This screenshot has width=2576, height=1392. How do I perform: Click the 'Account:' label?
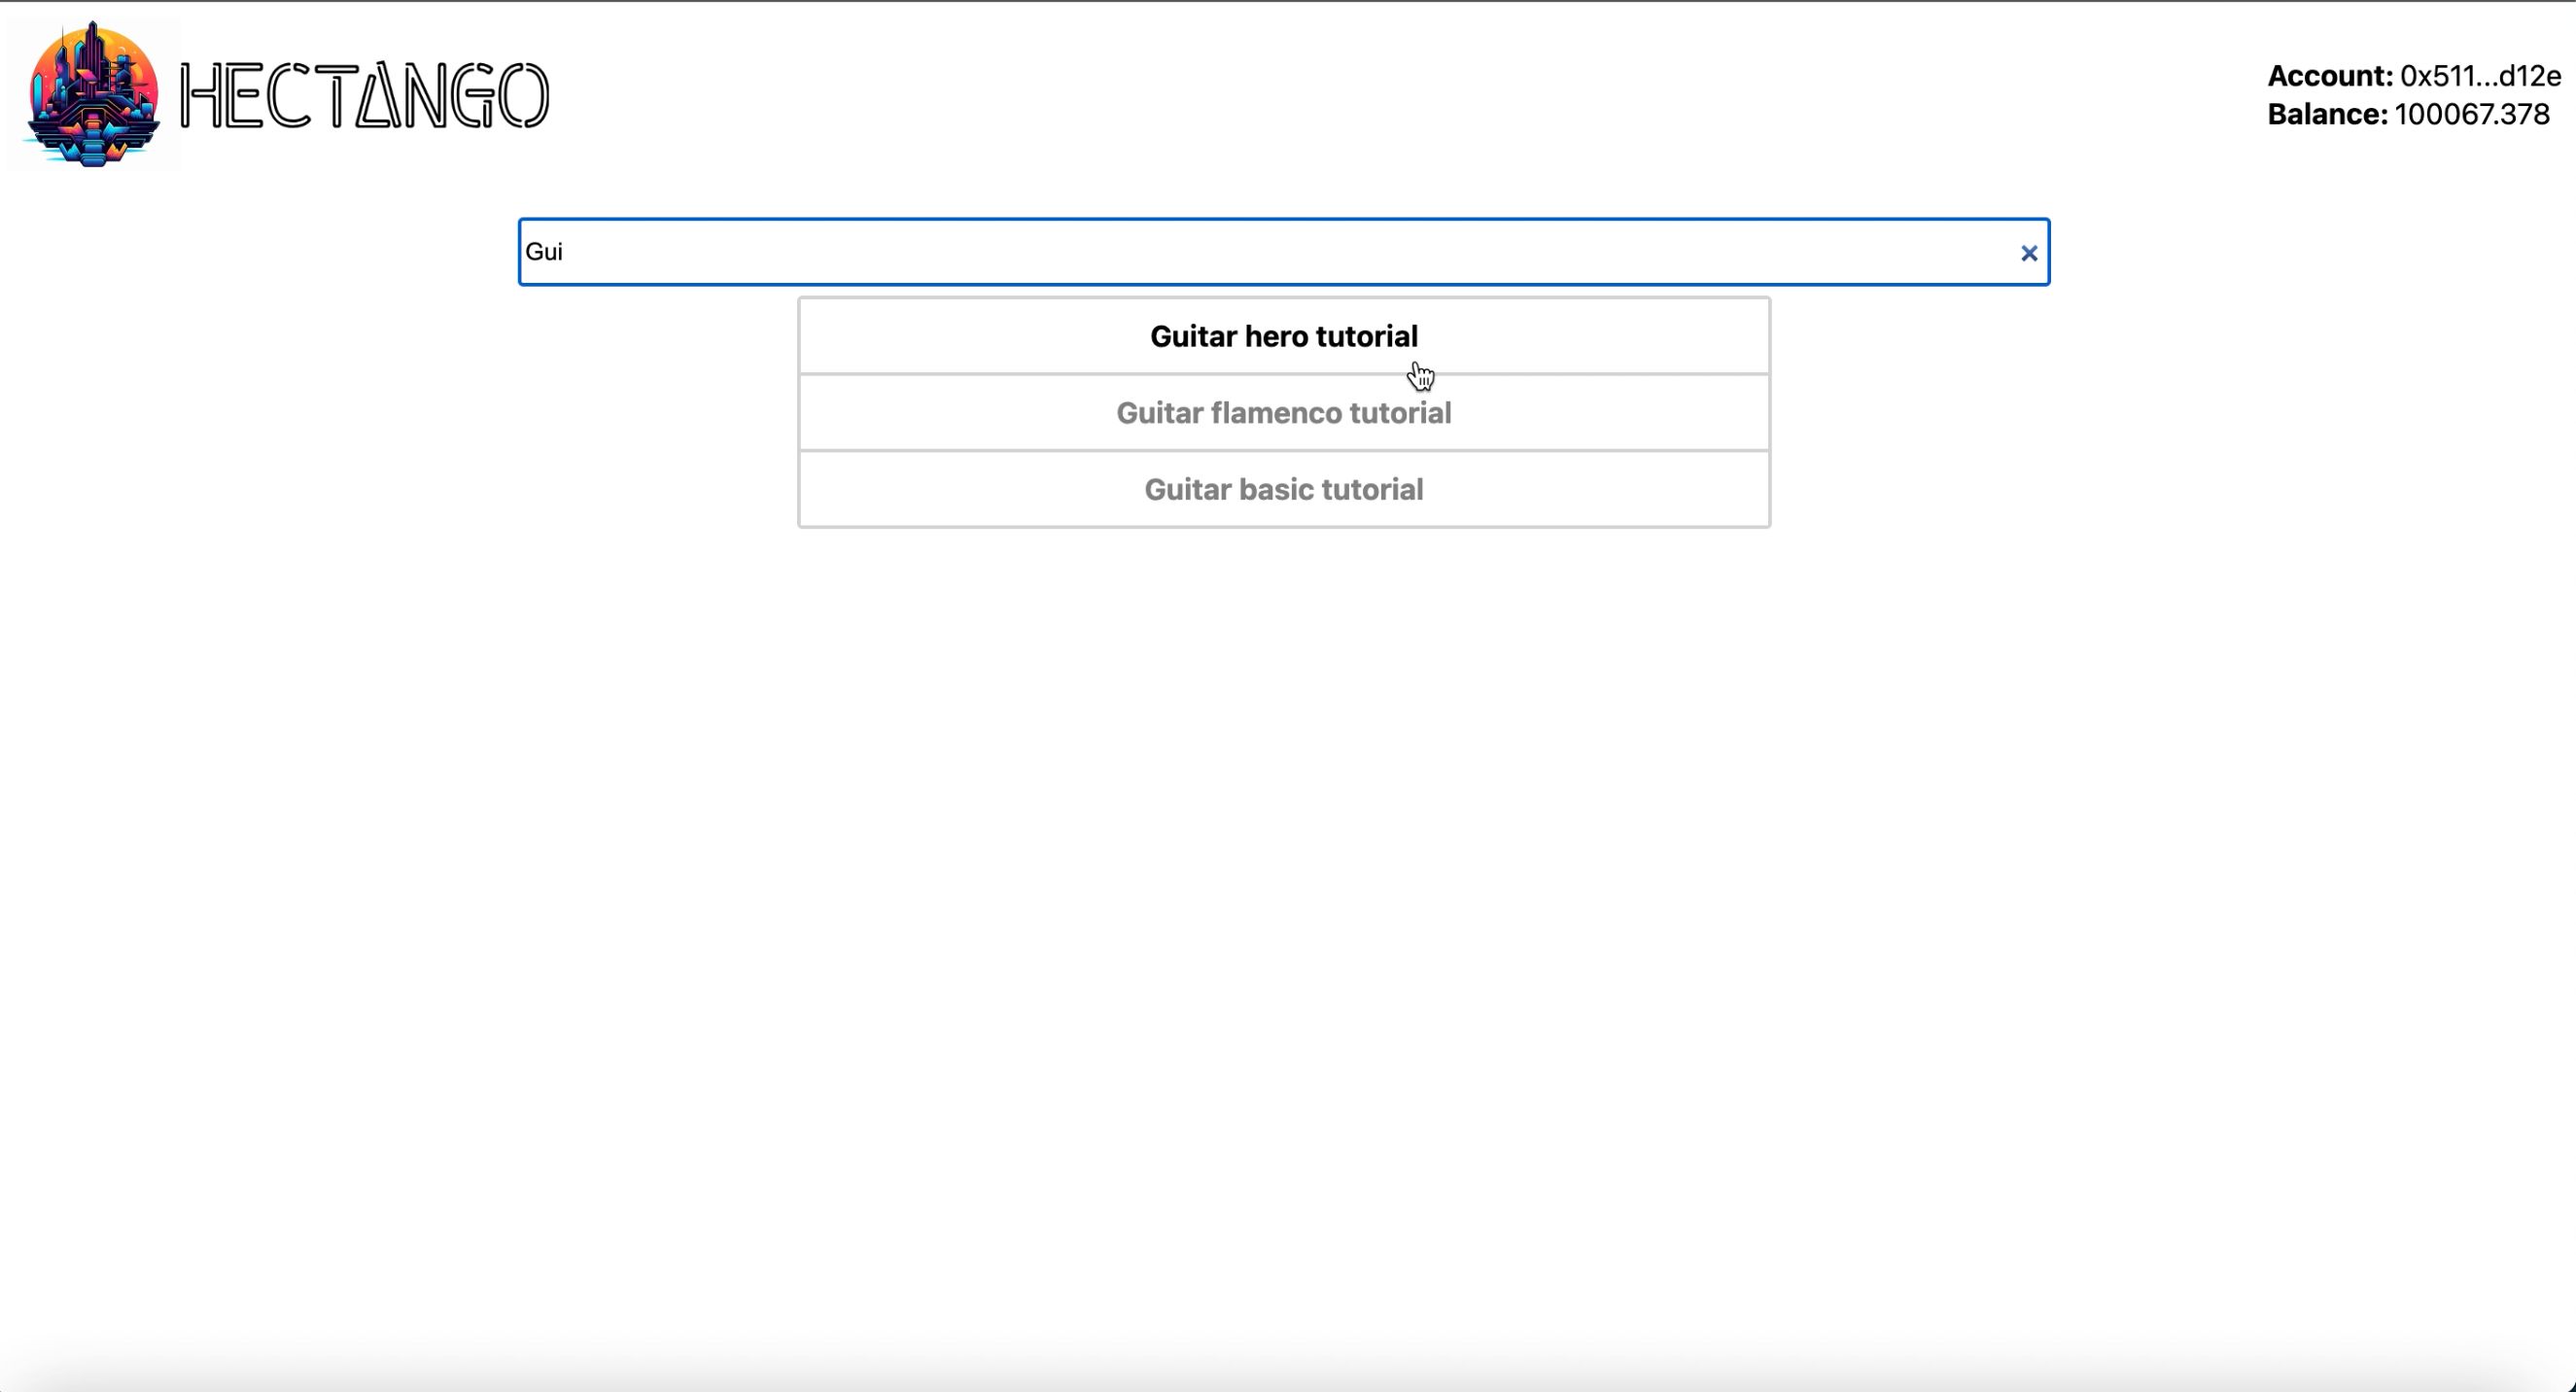point(2330,76)
